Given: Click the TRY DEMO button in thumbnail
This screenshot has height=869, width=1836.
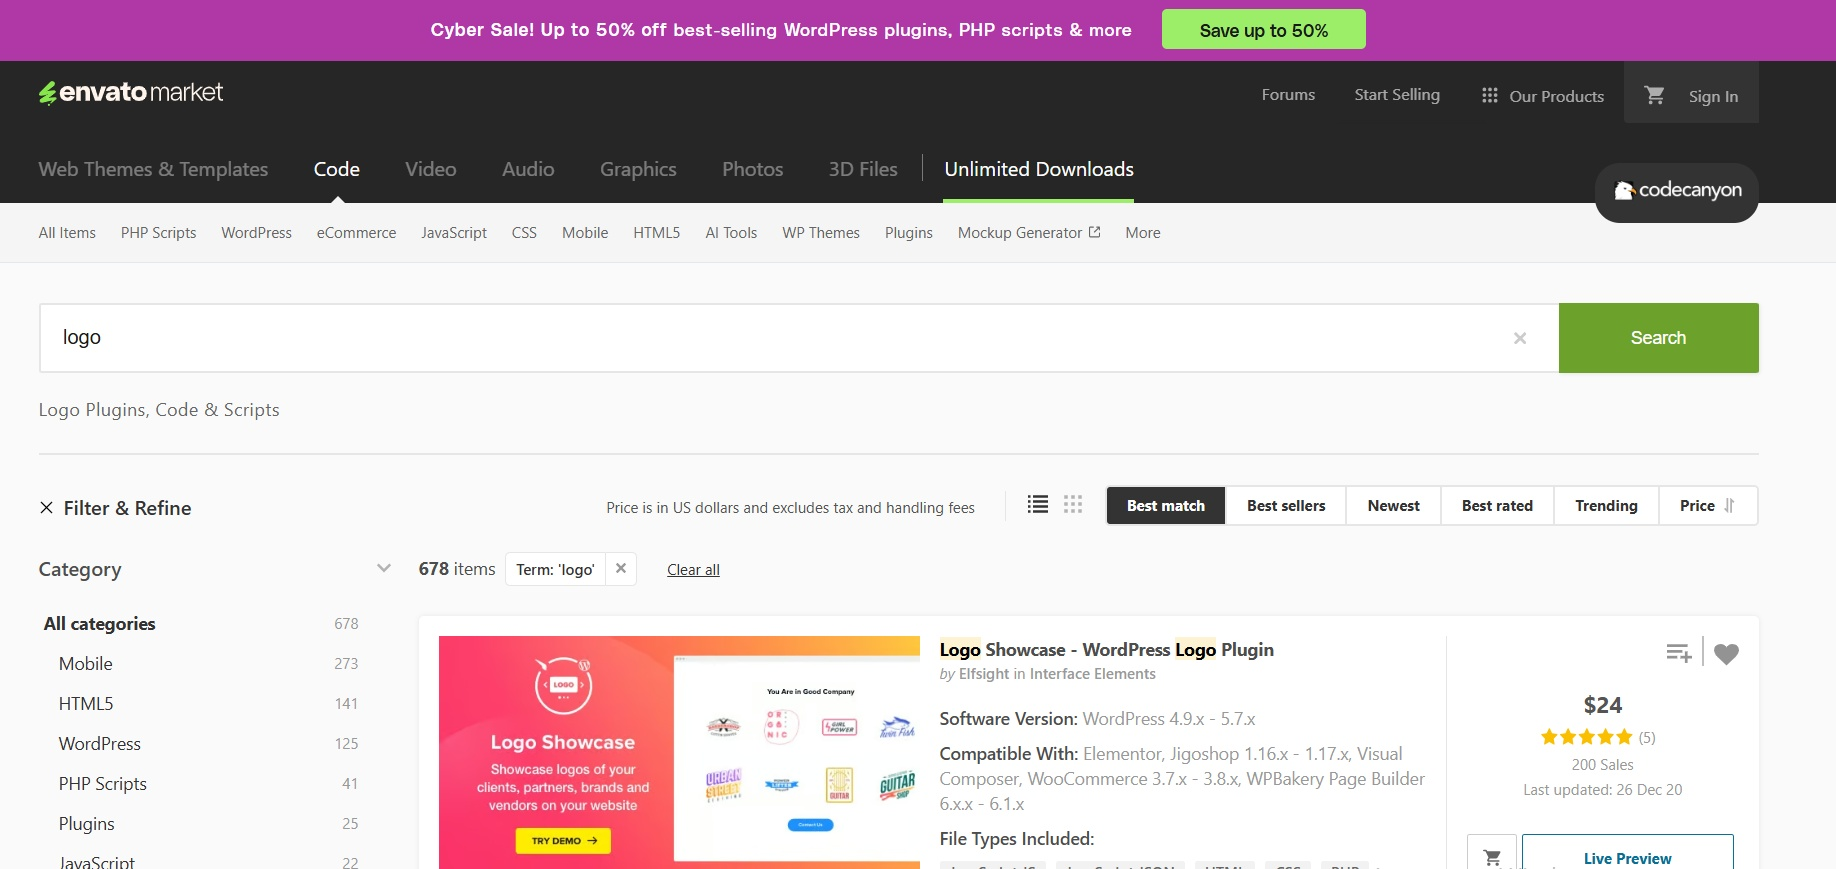Looking at the screenshot, I should (x=563, y=841).
